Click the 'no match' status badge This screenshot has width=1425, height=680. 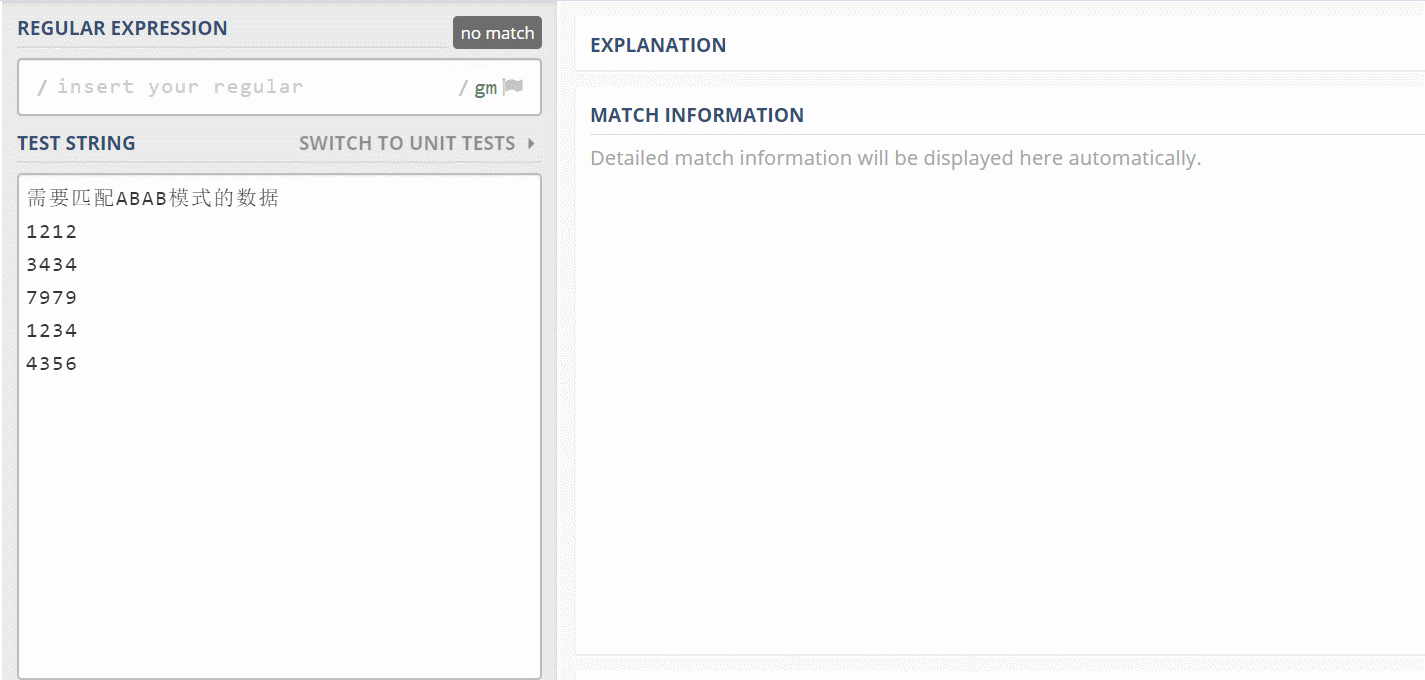coord(497,33)
